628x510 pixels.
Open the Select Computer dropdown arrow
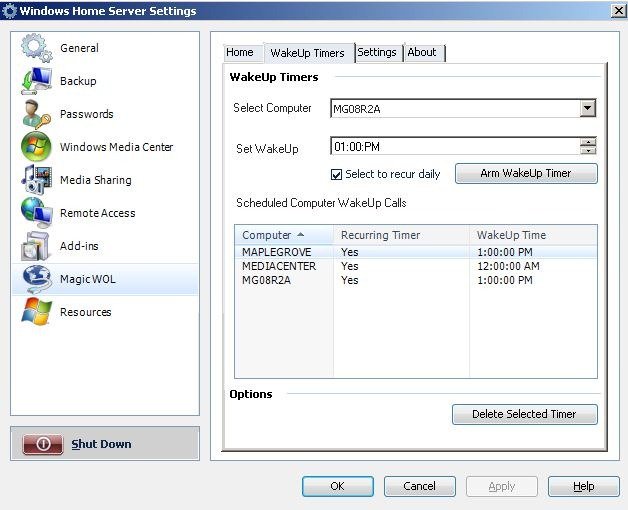tap(588, 108)
